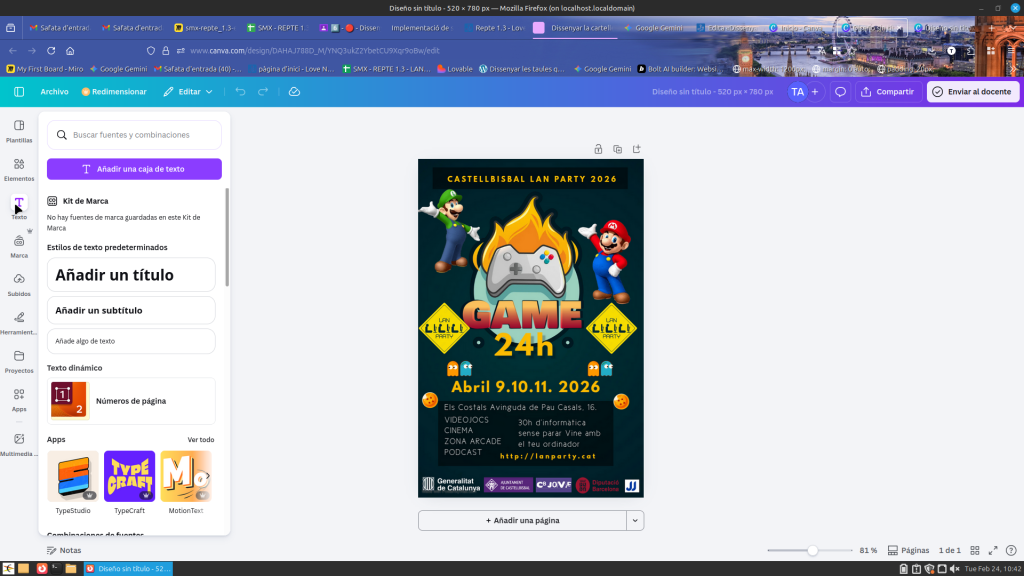Click the cloud save status icon
This screenshot has height=576, width=1024.
(x=294, y=91)
